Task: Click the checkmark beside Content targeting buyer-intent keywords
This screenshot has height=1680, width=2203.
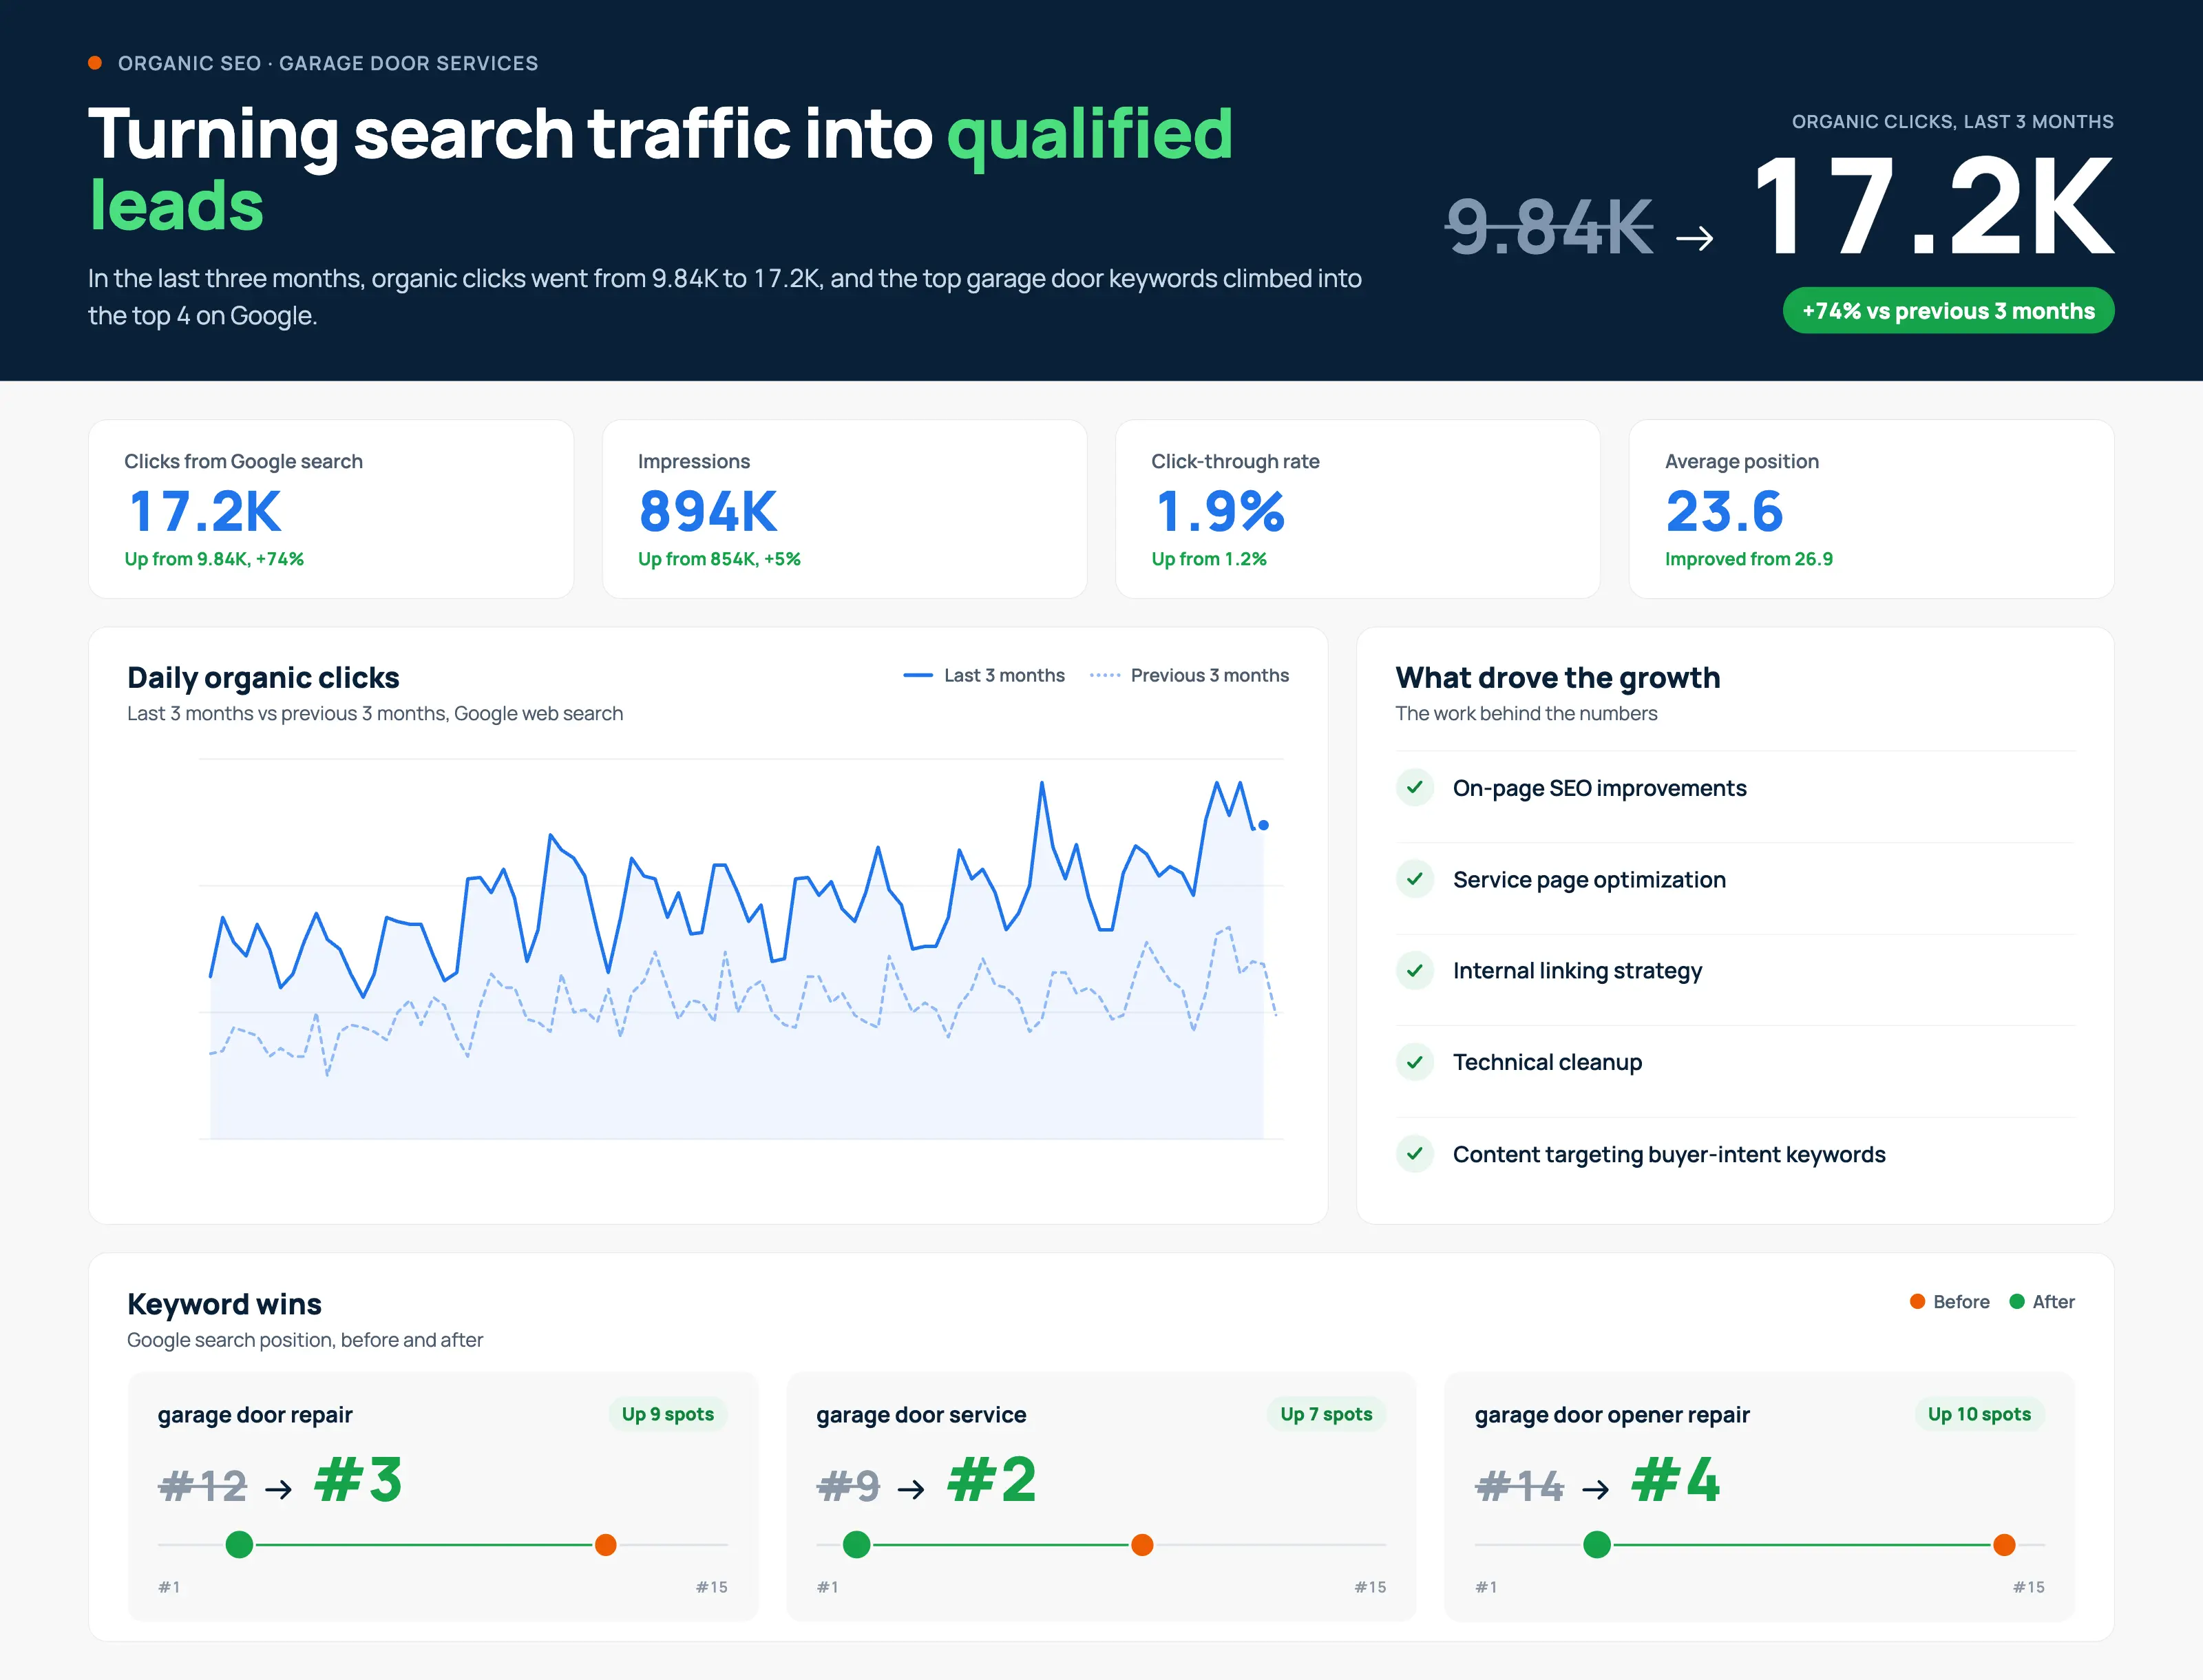Action: point(1414,1154)
